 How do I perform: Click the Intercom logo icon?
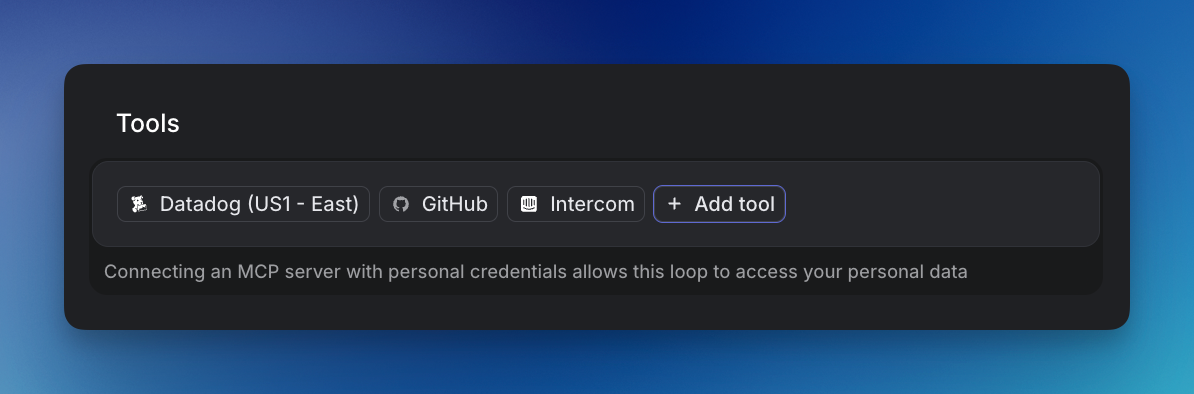tap(528, 204)
